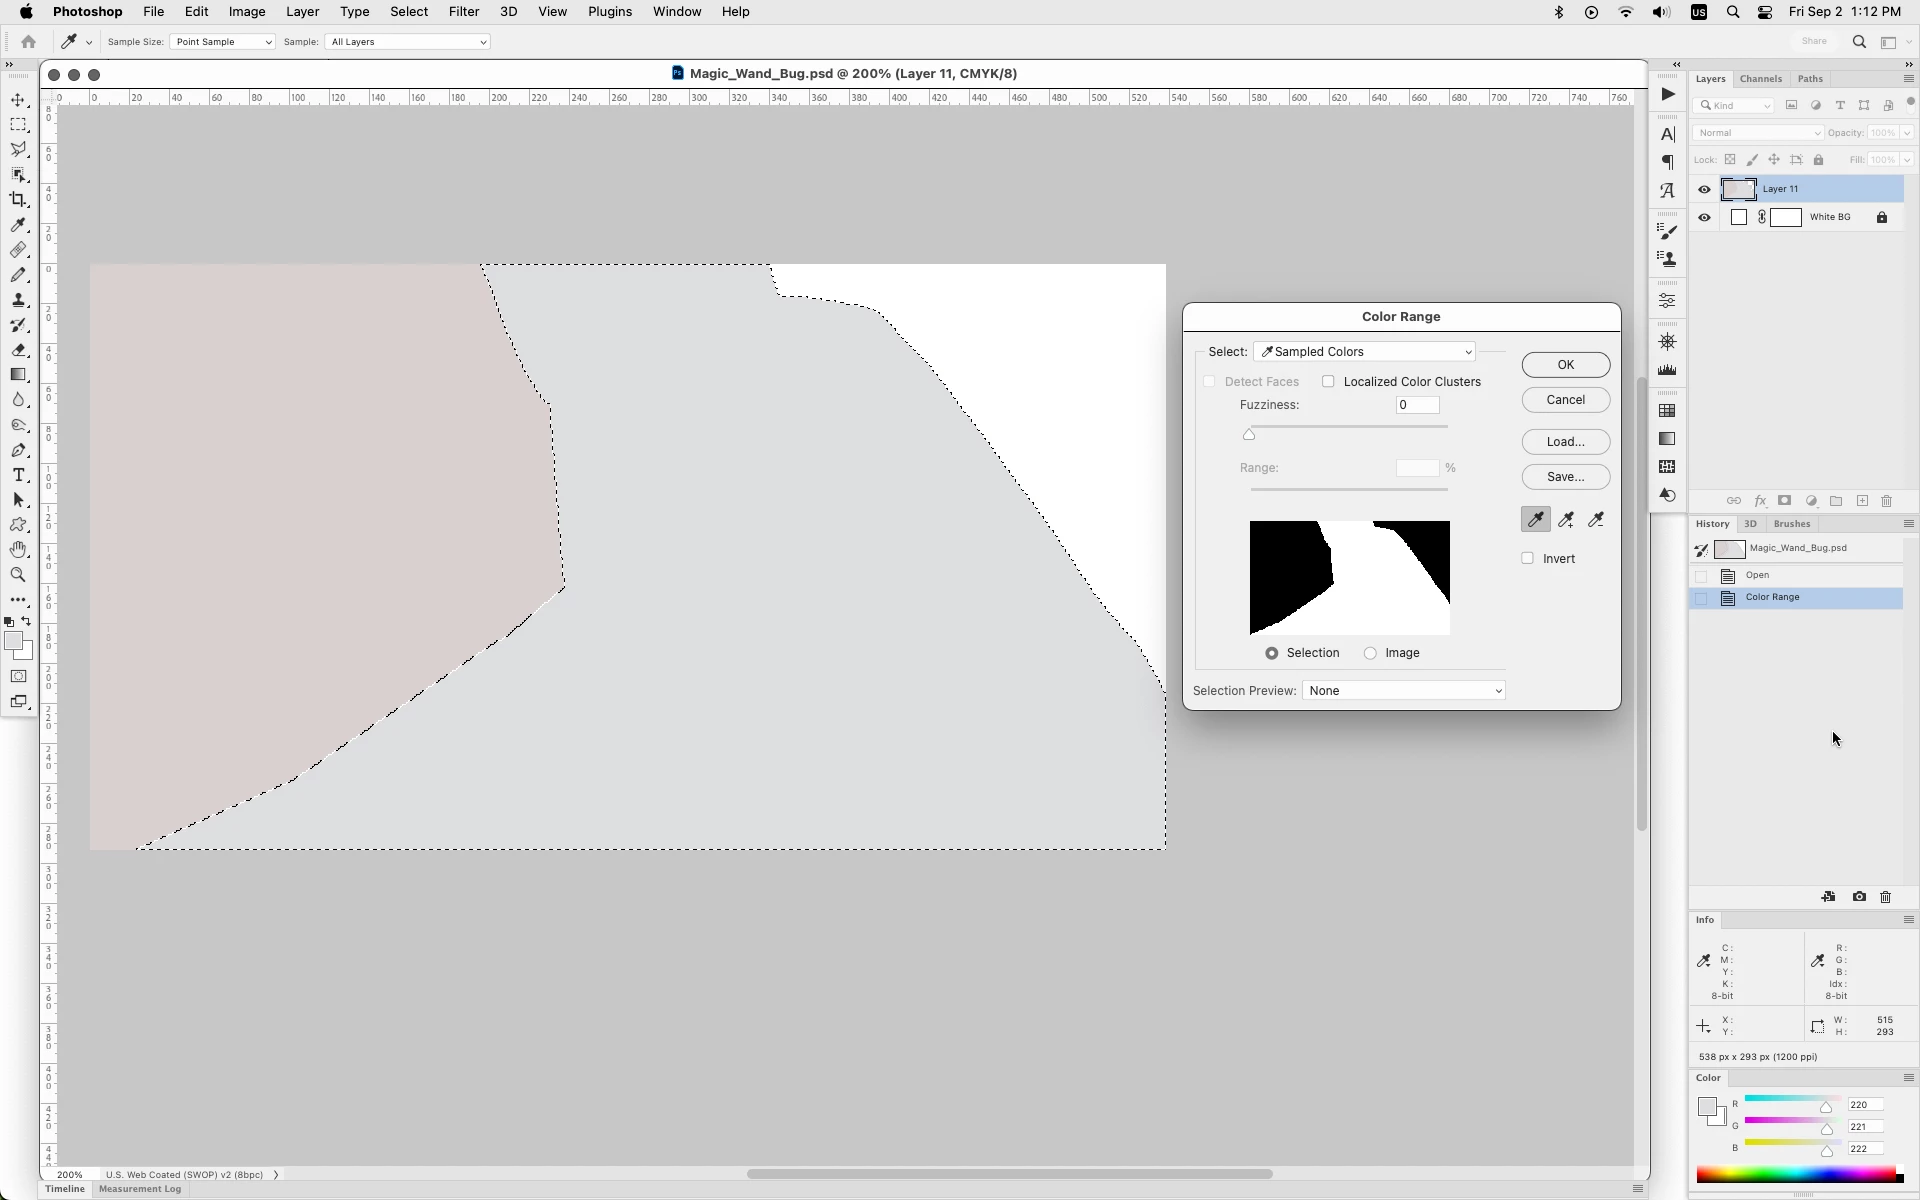The height and width of the screenshot is (1200, 1920).
Task: Create new snapshot camera icon in History
Action: coord(1859,897)
